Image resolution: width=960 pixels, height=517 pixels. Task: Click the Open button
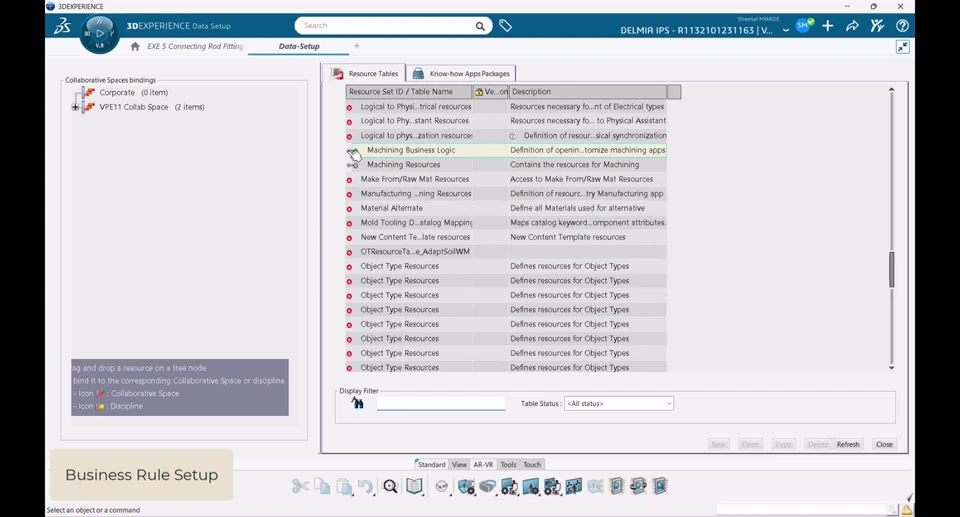click(749, 444)
